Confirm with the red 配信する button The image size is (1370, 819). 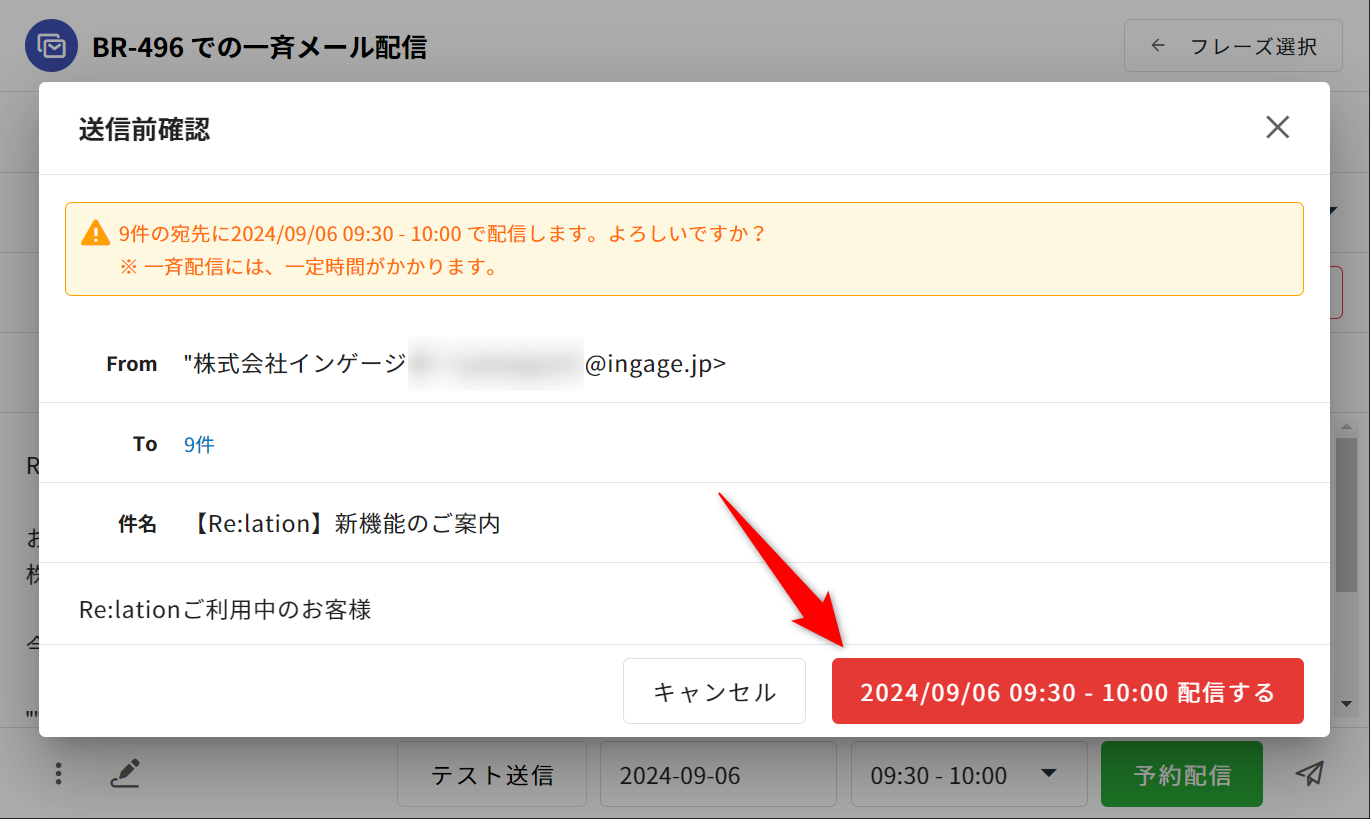coord(1067,691)
